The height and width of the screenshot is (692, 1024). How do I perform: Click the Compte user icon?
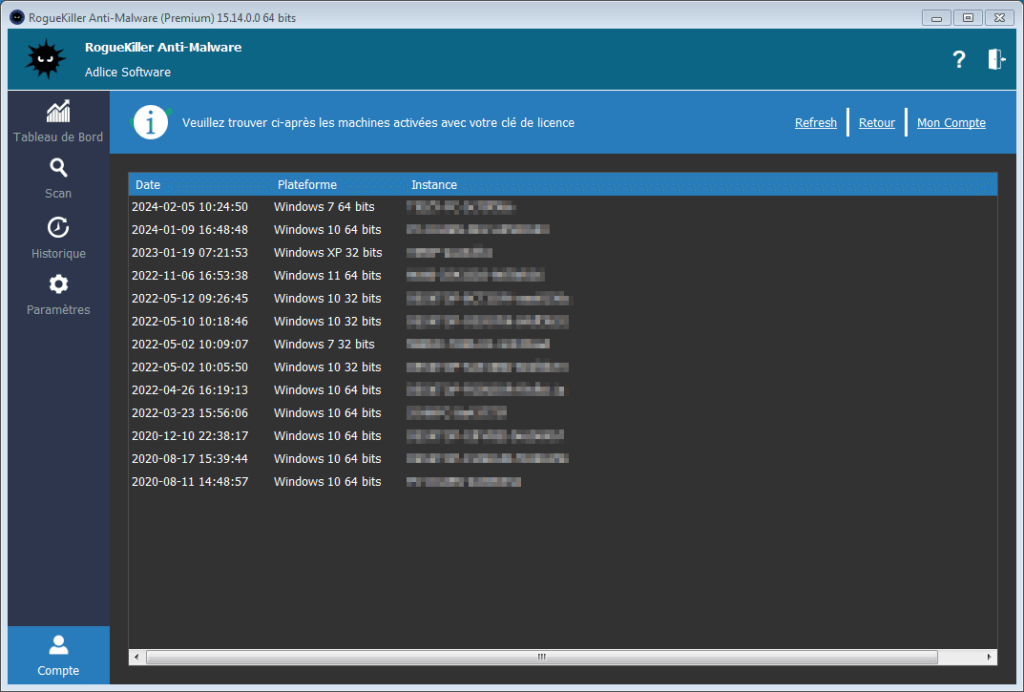point(58,645)
